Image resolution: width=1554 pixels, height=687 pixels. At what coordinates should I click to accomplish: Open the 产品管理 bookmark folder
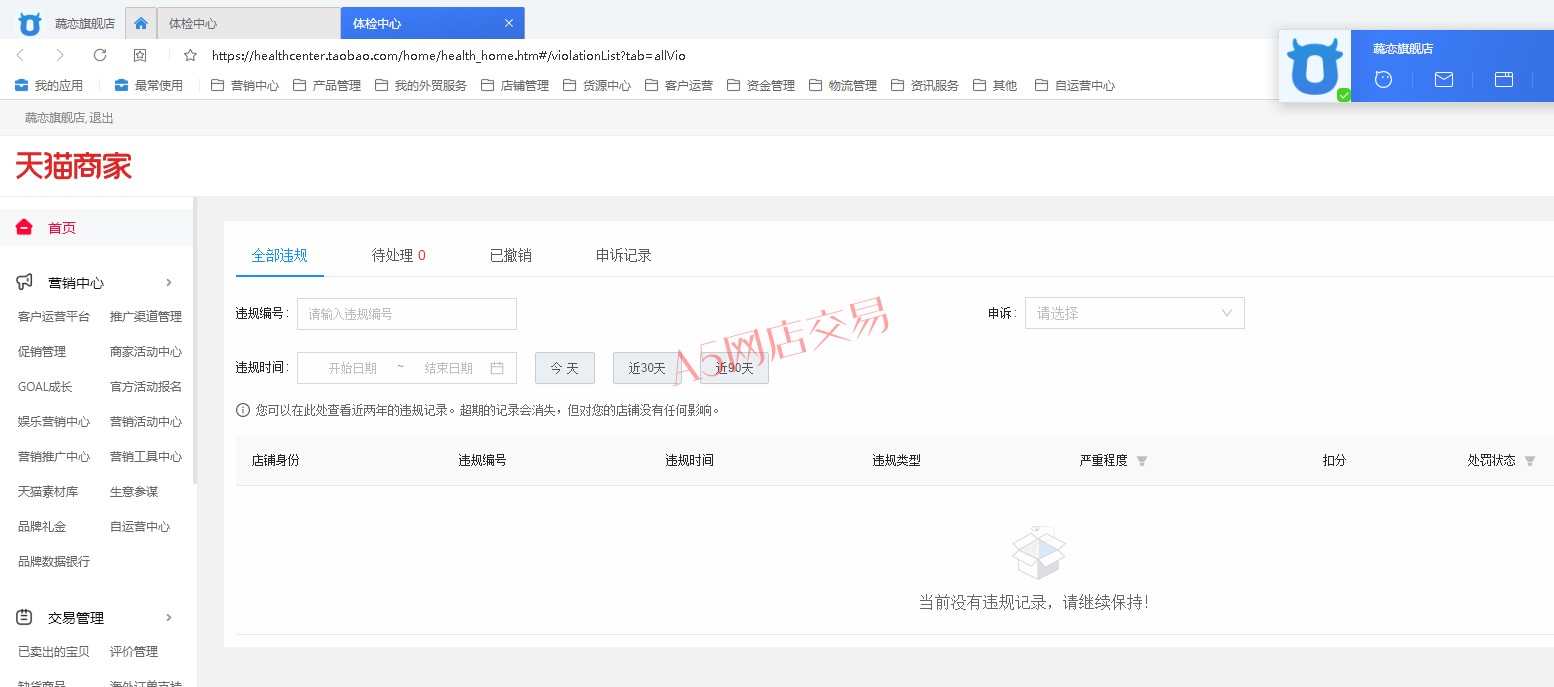[x=327, y=86]
